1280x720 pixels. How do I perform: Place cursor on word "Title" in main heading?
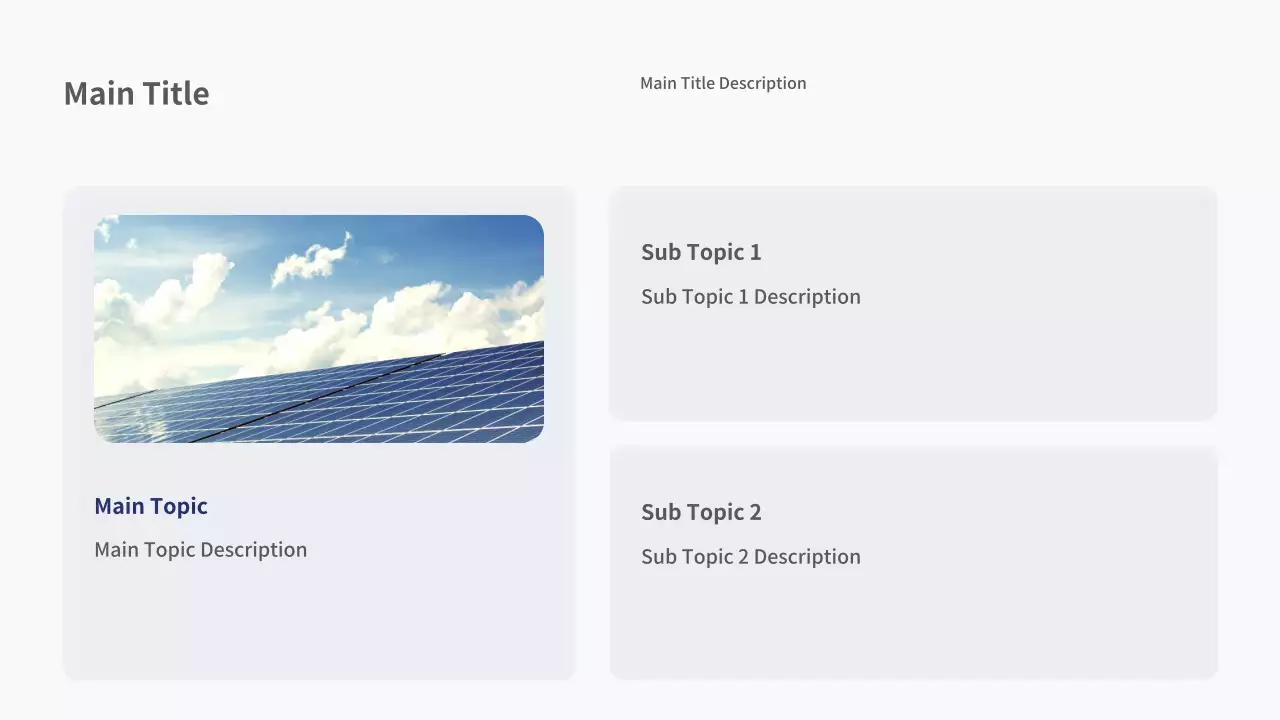click(x=176, y=94)
